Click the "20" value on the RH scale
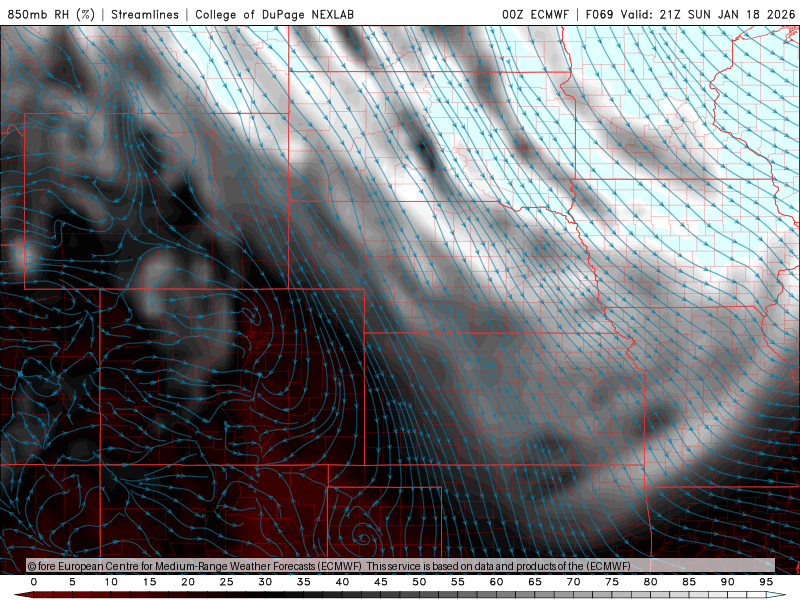Viewport: 800px width, 600px height. [x=188, y=582]
